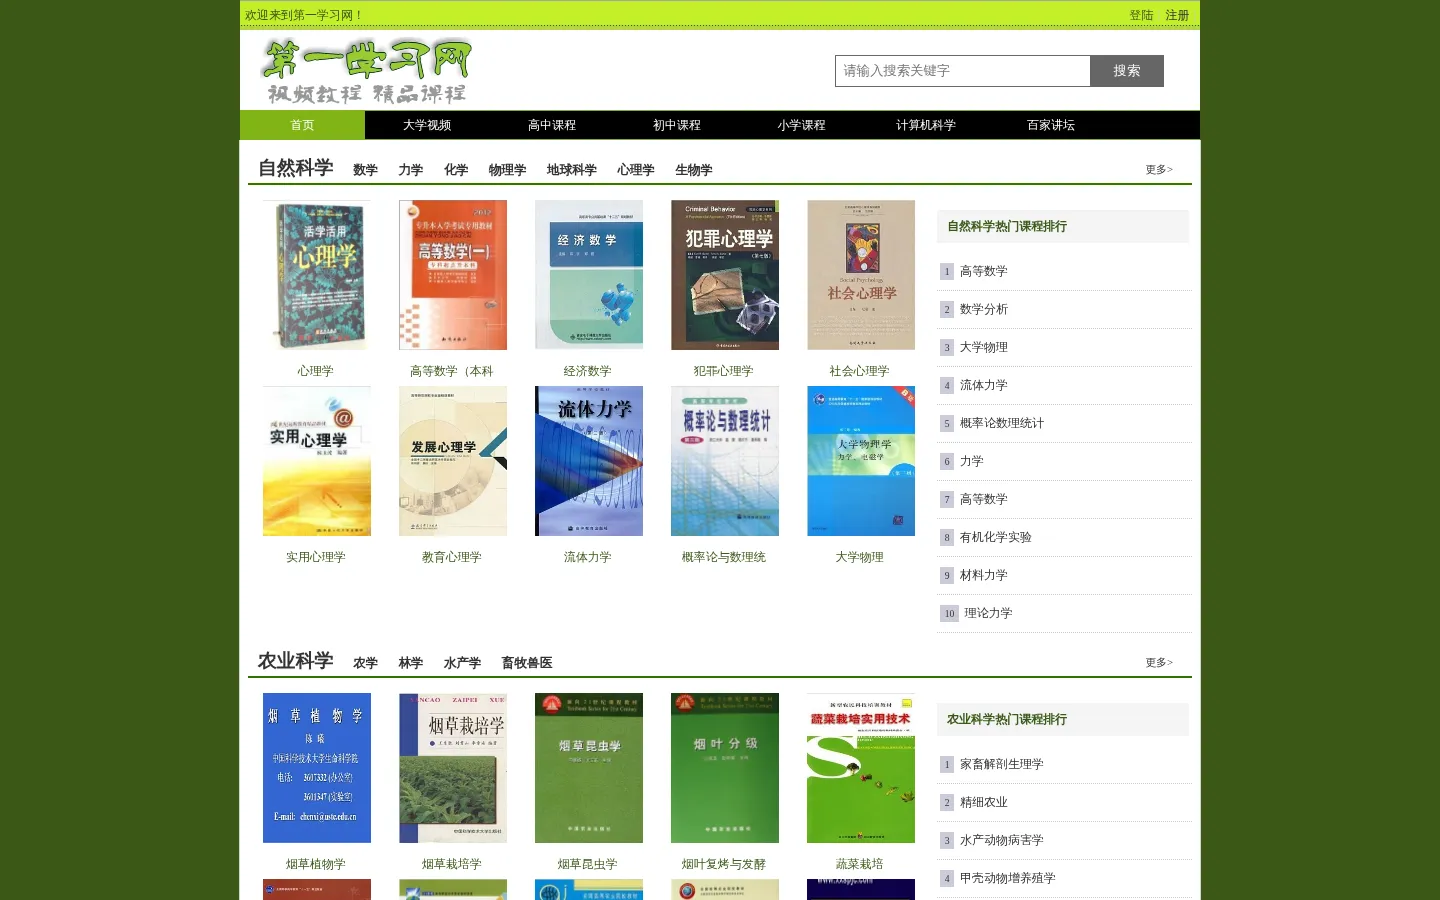Open 更多> in the 自然科学 section

click(1159, 170)
